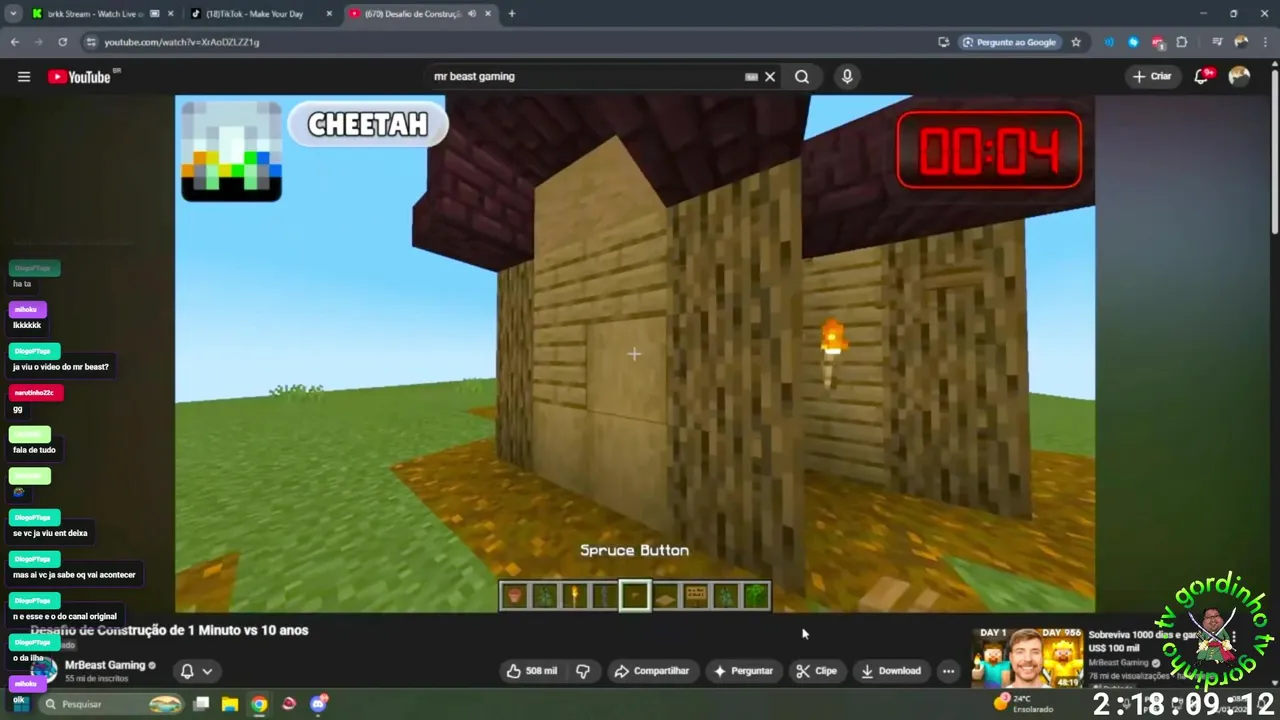Click the video player to pause

point(635,353)
